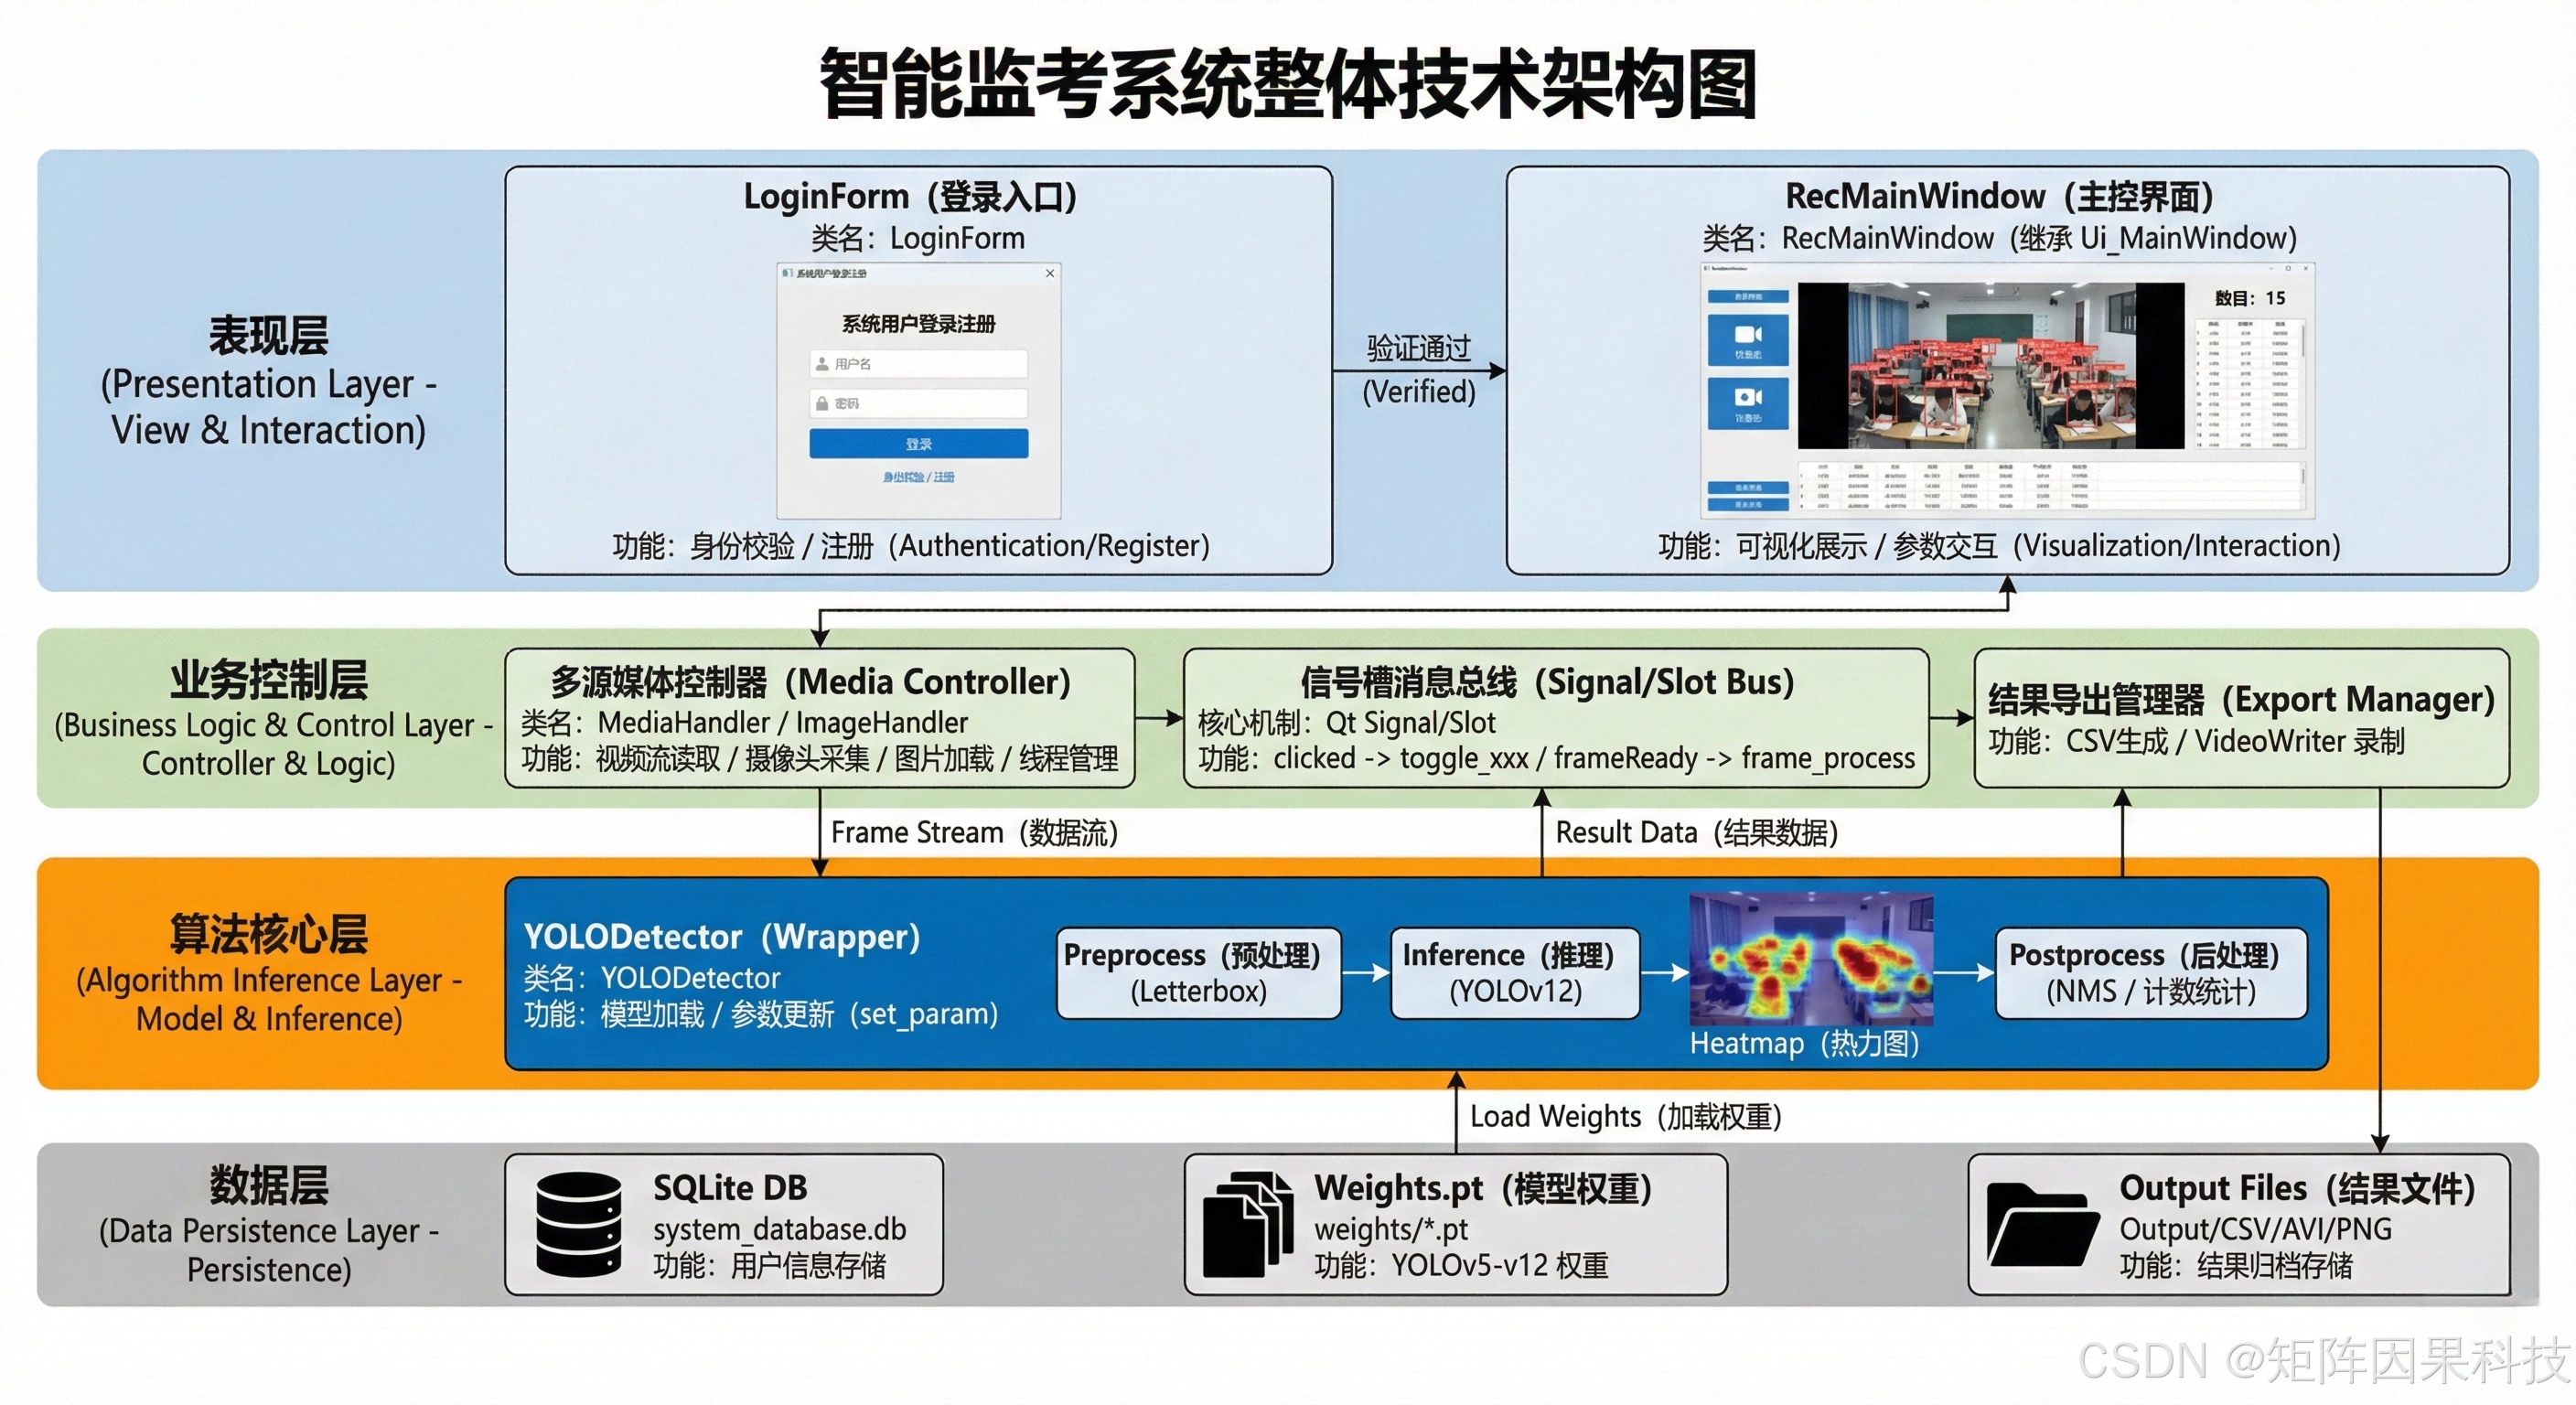
Task: Click the 系统用户登录注册 heading inside the login dialog
Action: click(918, 323)
